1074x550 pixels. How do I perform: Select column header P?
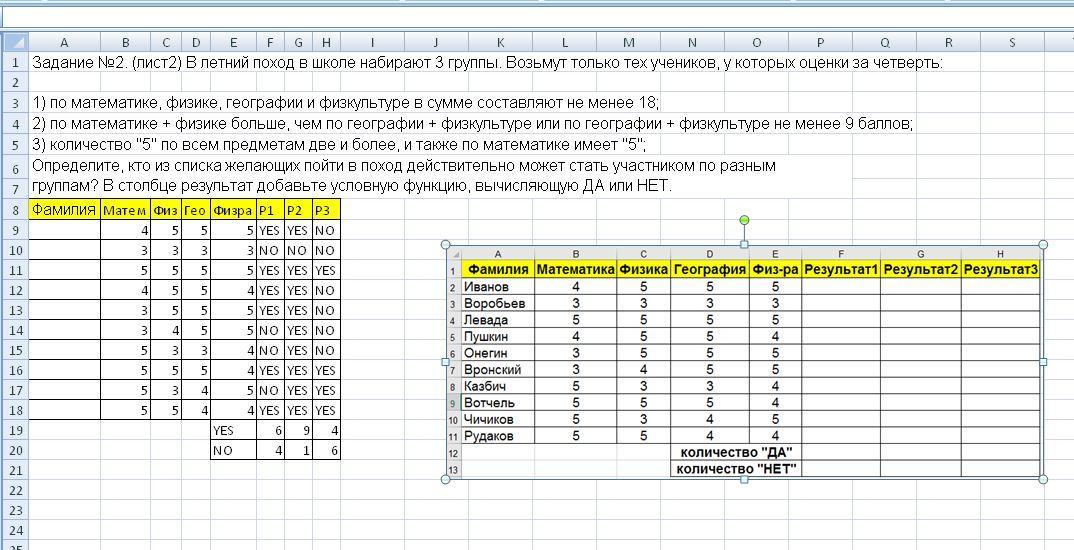pyautogui.click(x=821, y=42)
